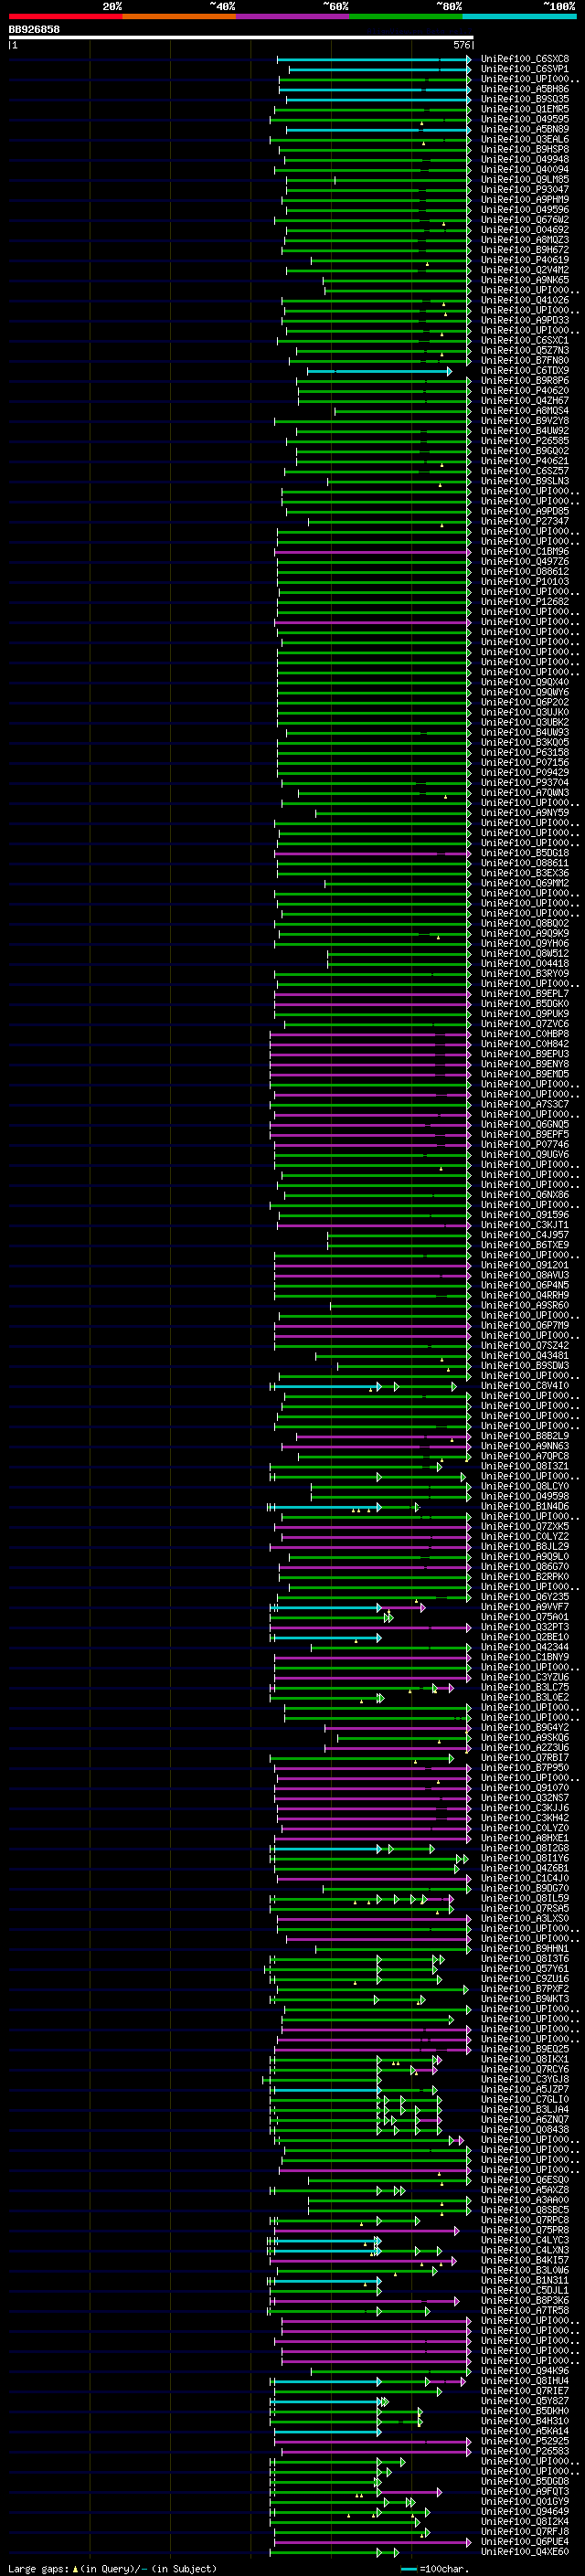585x2576 pixels.
Task: Open hit UniRef100_A5BH86
Action: point(525,89)
